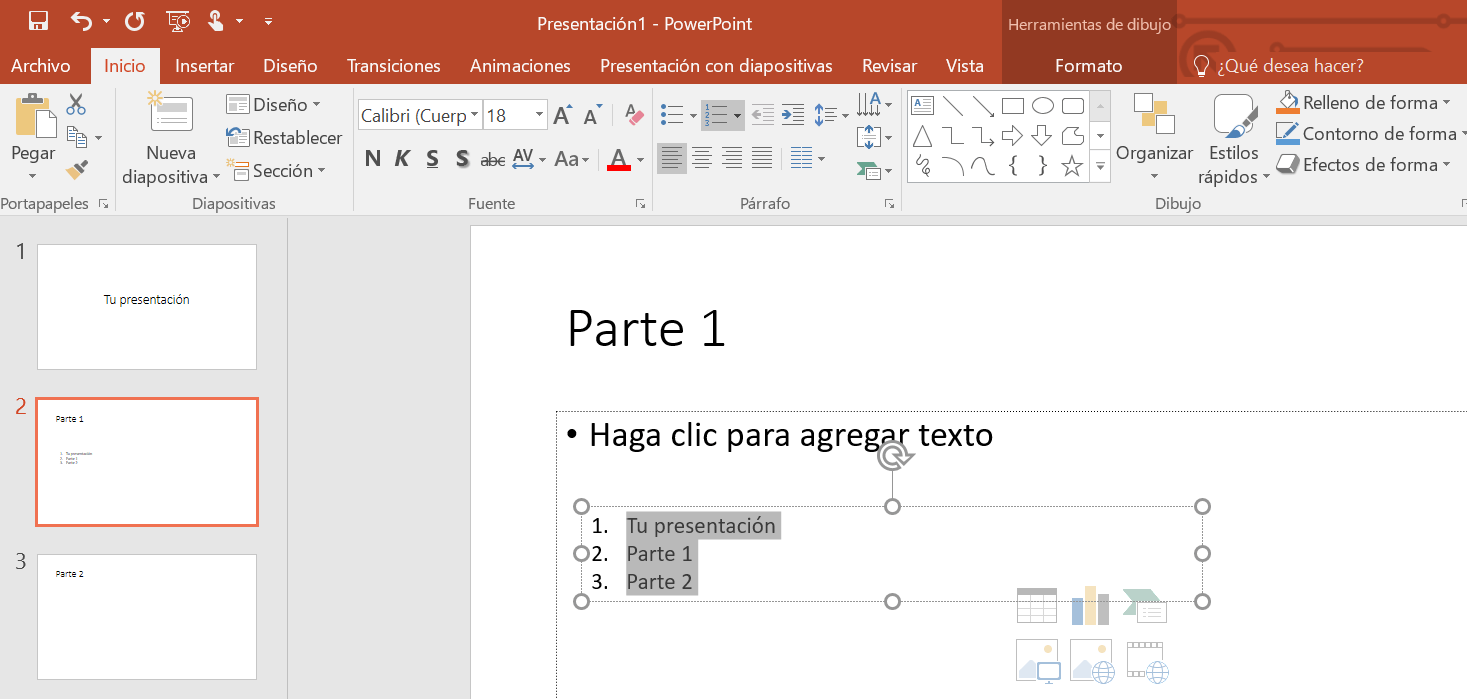The width and height of the screenshot is (1467, 699).
Task: Switch to the Insertar tab
Action: point(204,66)
